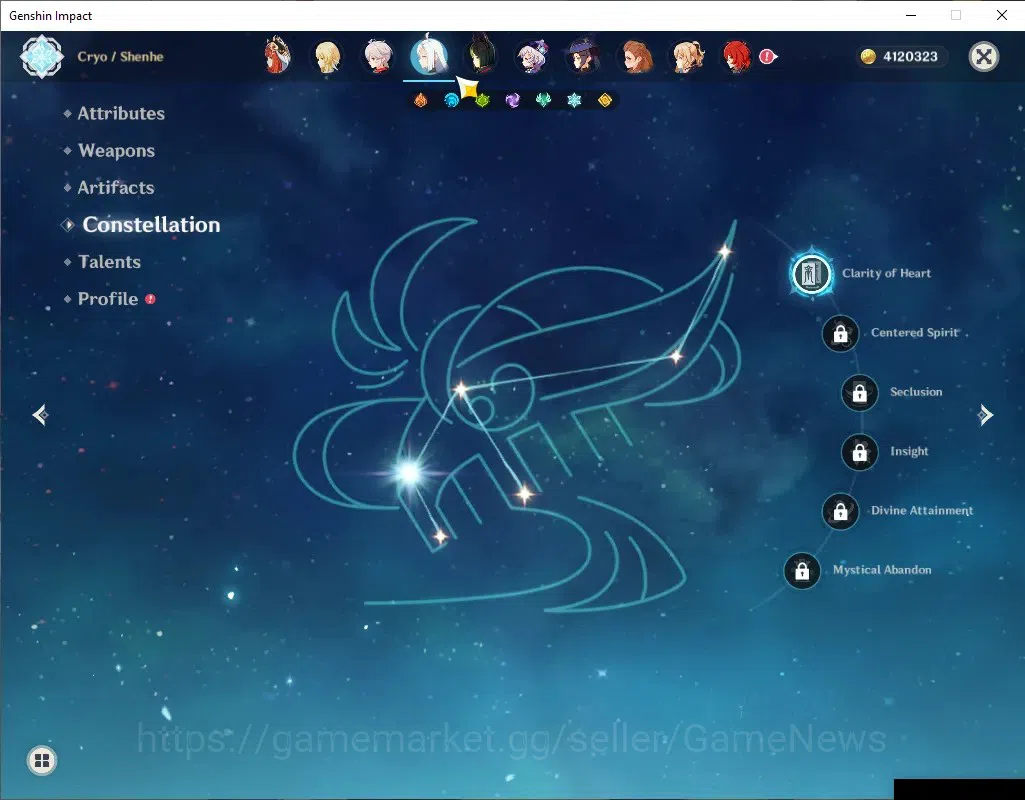Open the character grid view button
1025x800 pixels.
tap(42, 760)
